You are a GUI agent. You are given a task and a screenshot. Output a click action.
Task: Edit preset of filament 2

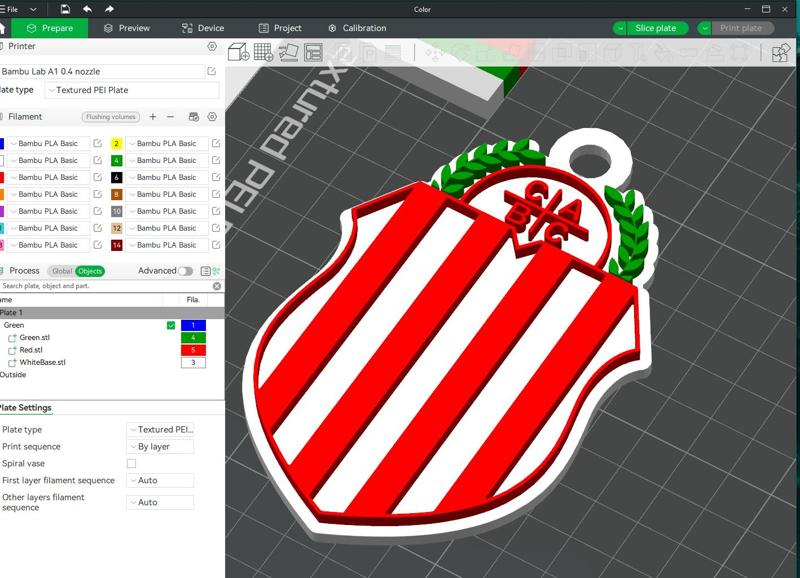point(216,143)
